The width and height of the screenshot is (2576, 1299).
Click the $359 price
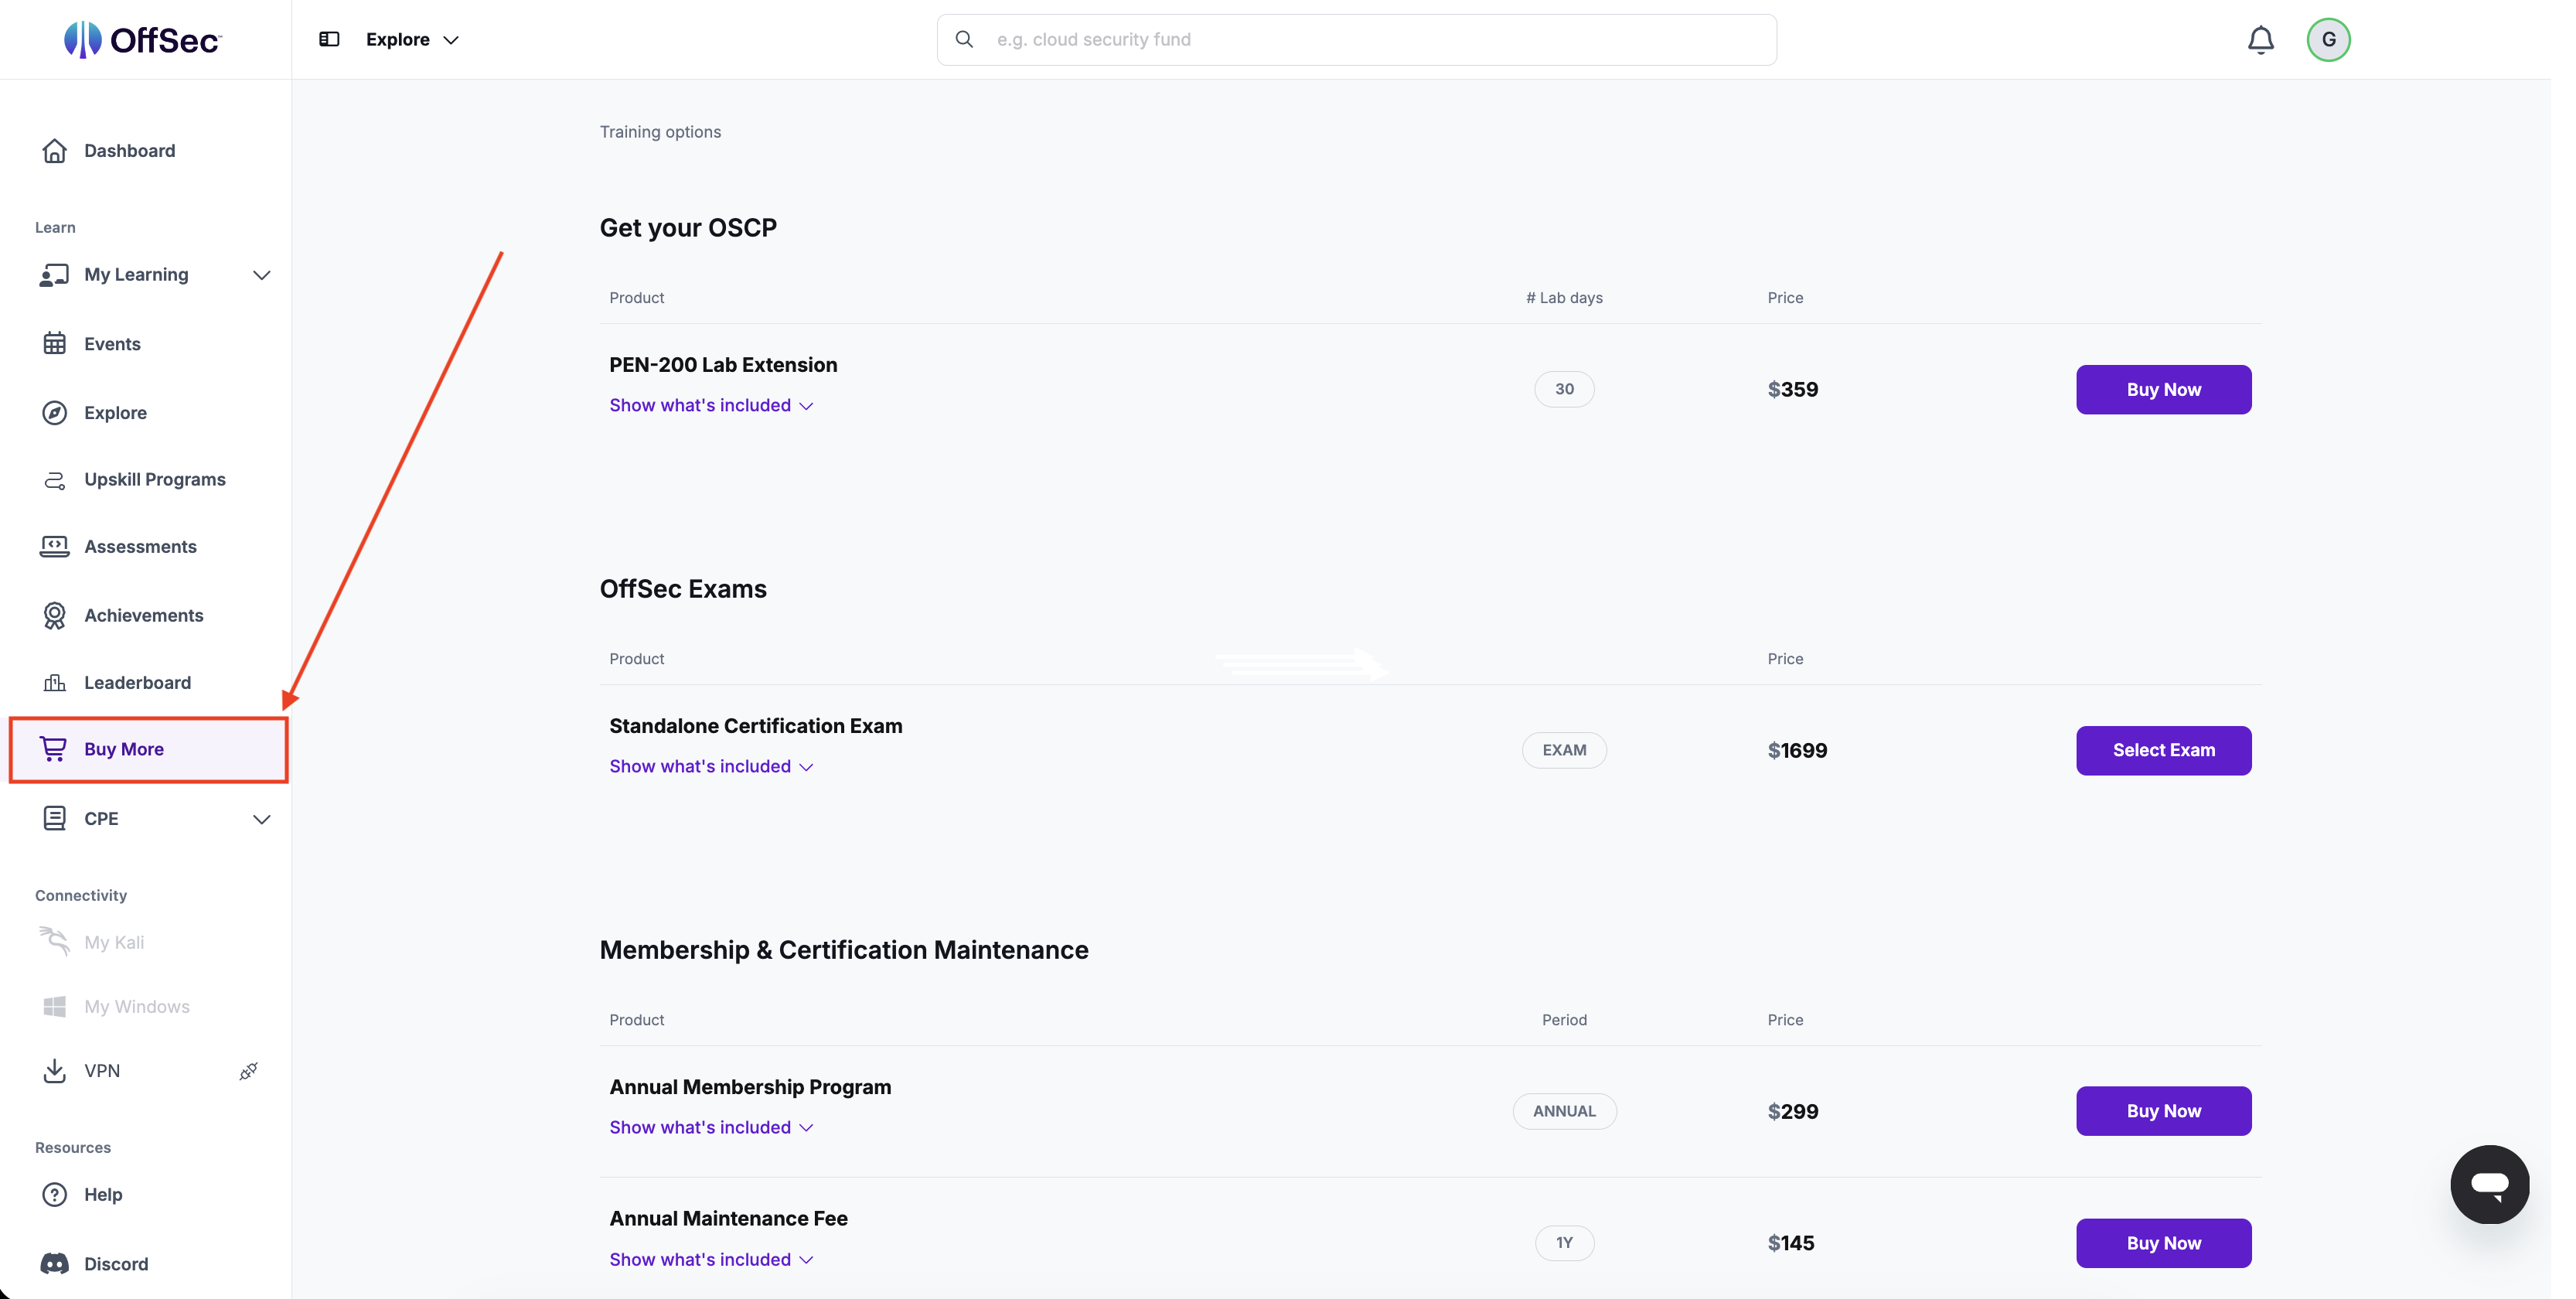pyautogui.click(x=1793, y=389)
